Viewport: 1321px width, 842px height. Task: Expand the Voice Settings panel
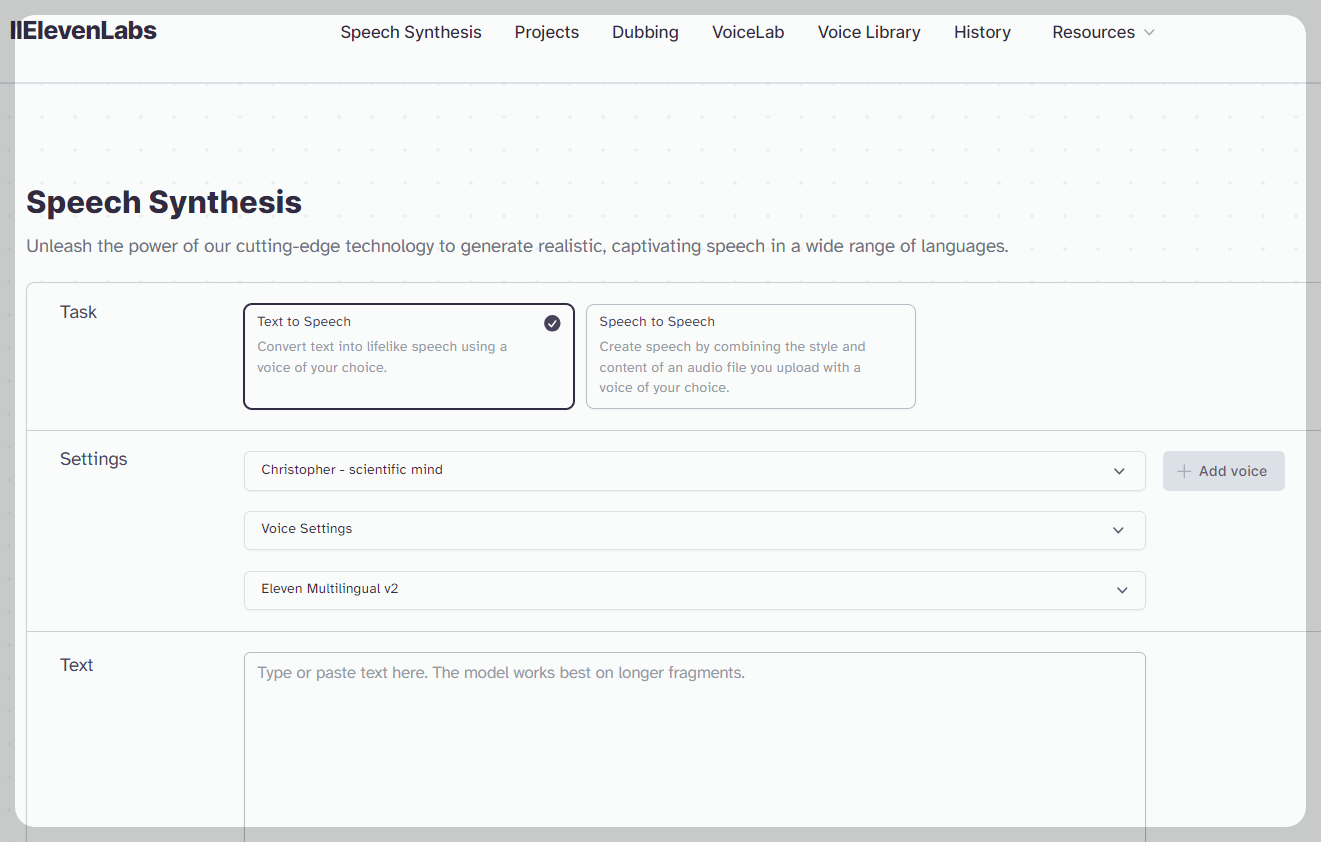pos(695,530)
